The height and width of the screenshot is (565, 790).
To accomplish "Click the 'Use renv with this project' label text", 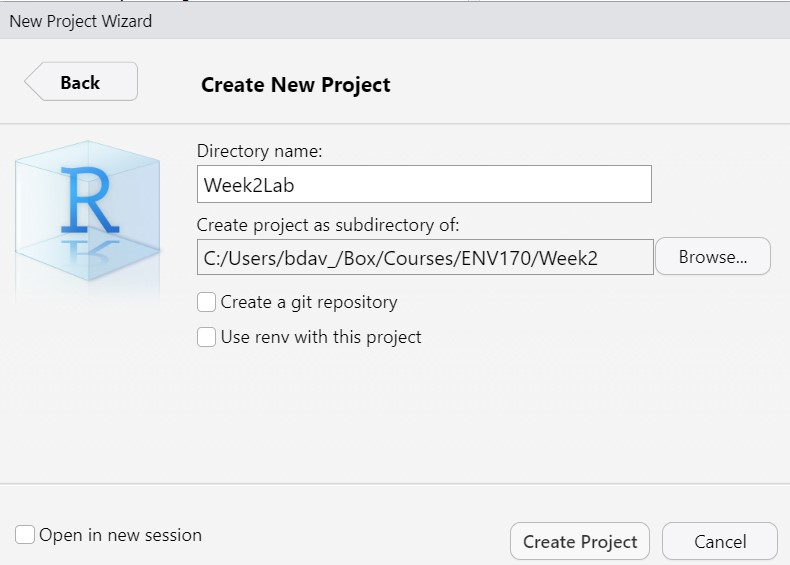I will click(x=321, y=337).
